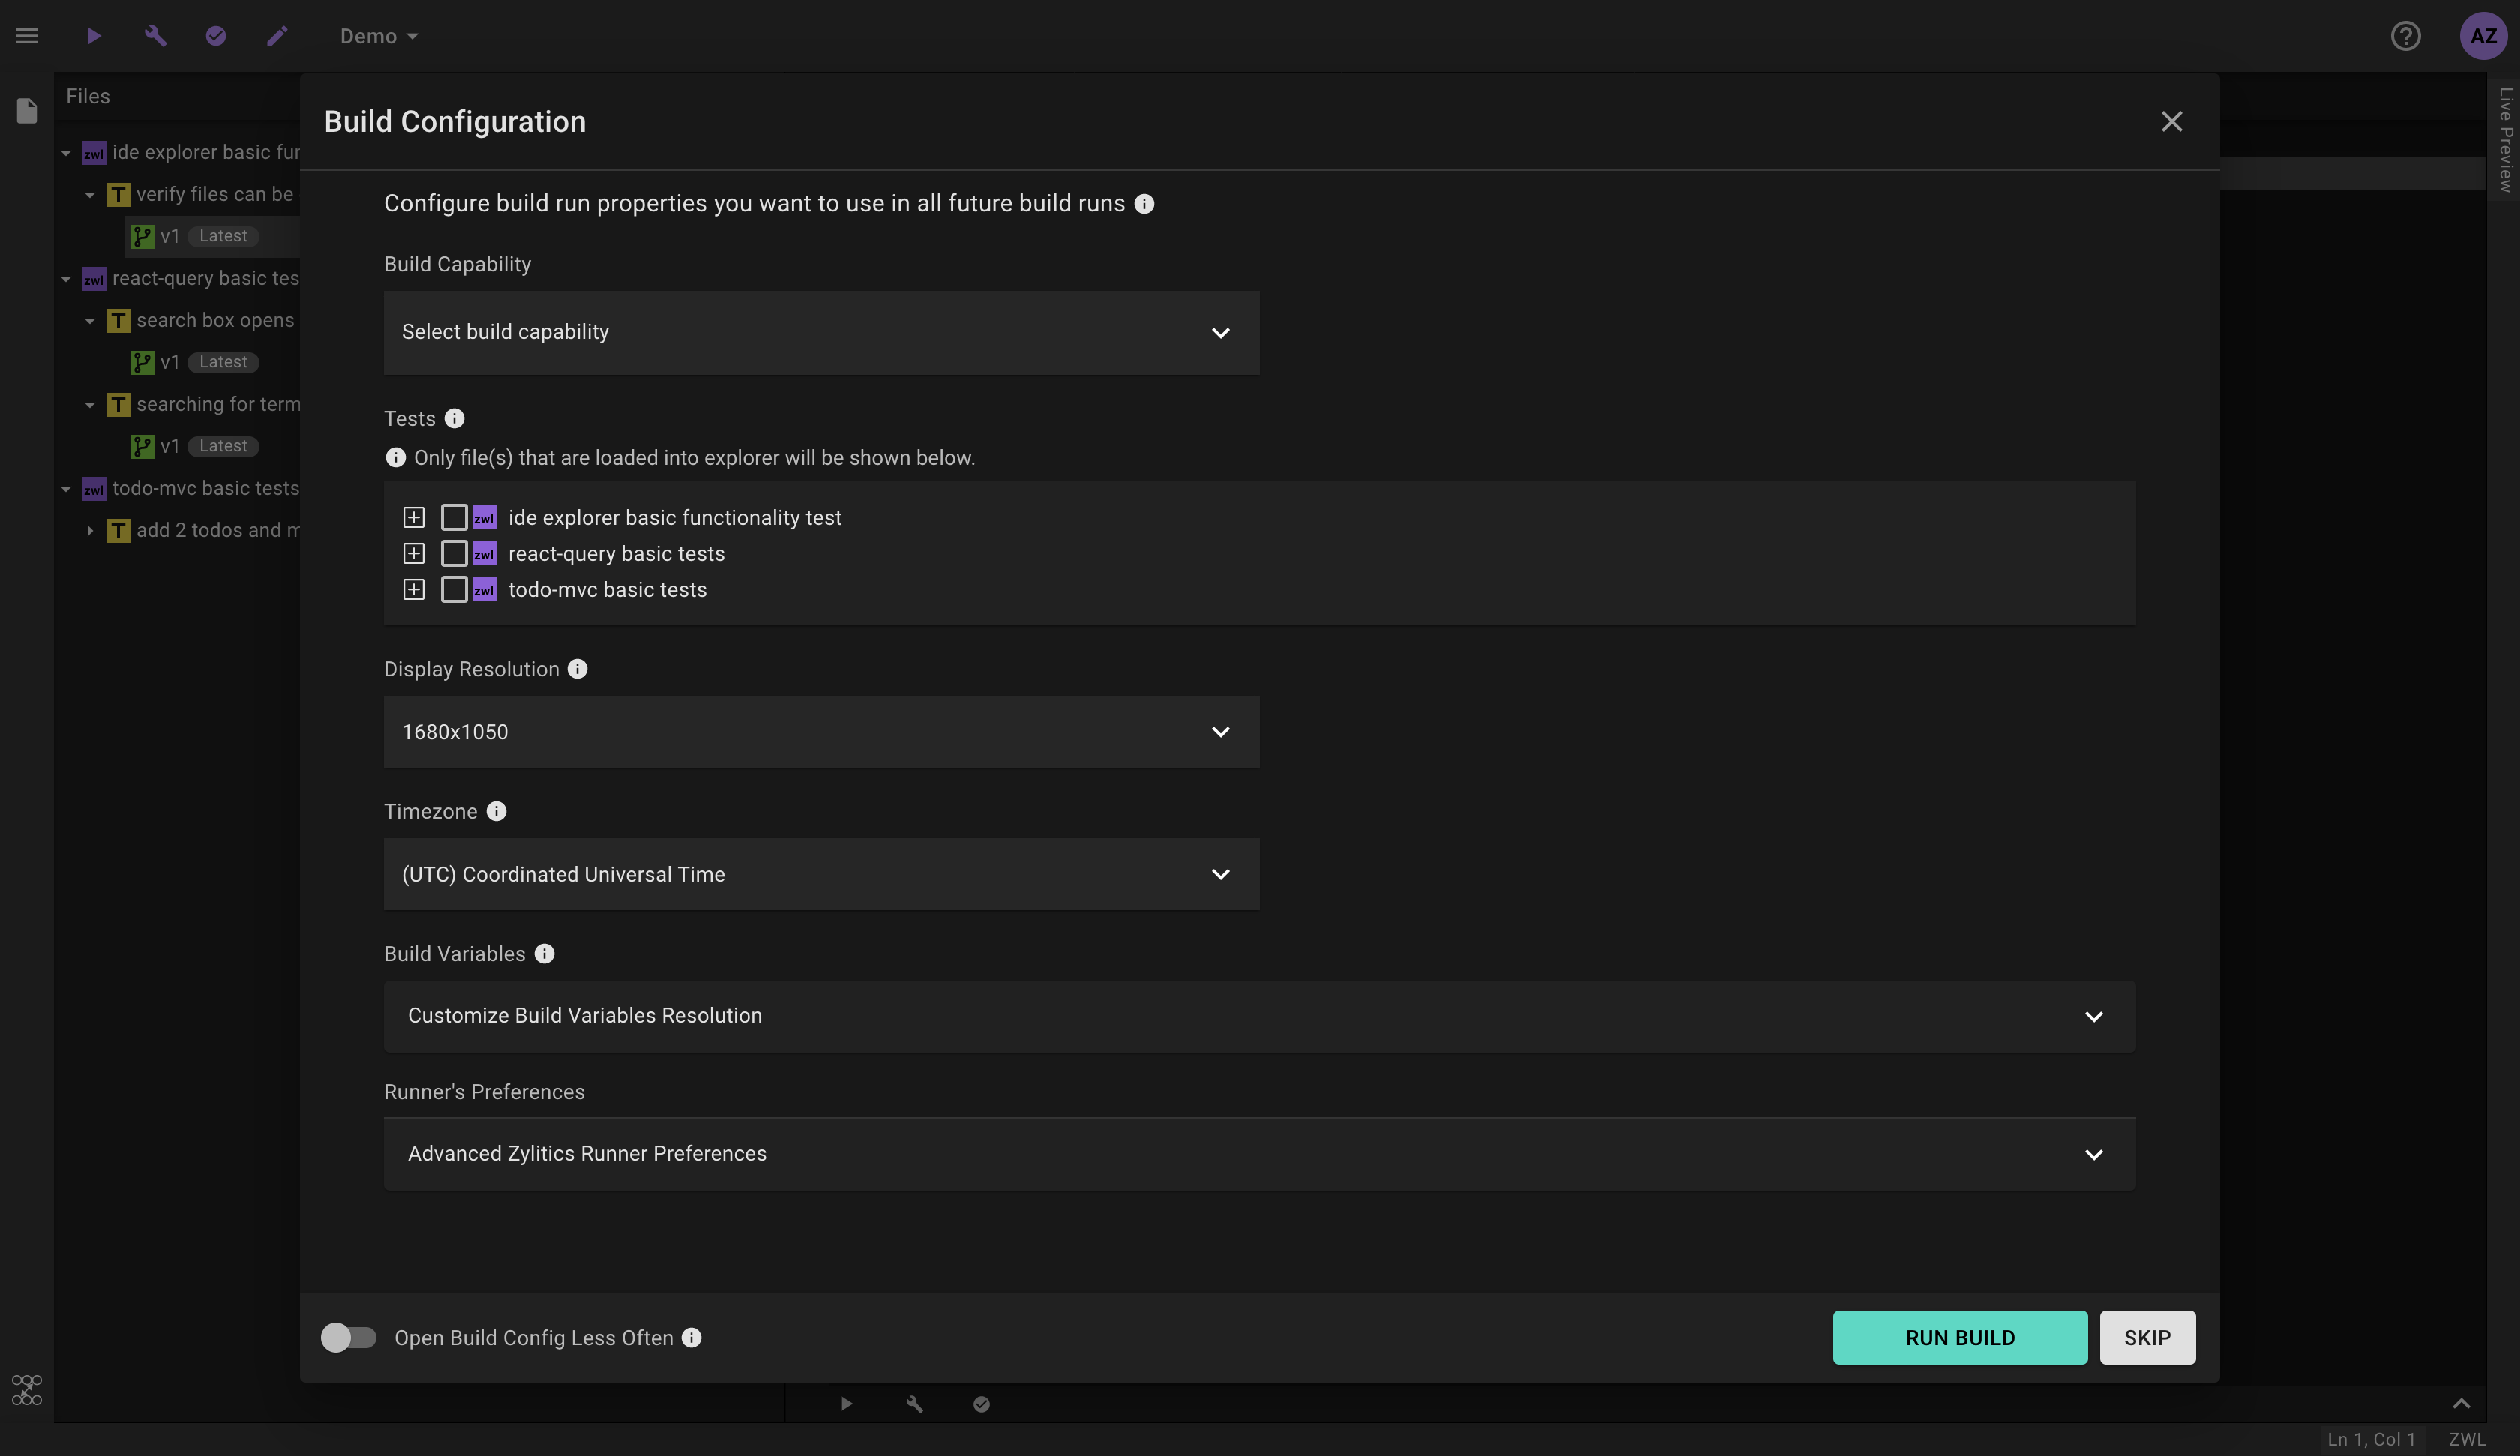2520x1456 pixels.
Task: Click the Display Resolution info icon
Action: [577, 669]
